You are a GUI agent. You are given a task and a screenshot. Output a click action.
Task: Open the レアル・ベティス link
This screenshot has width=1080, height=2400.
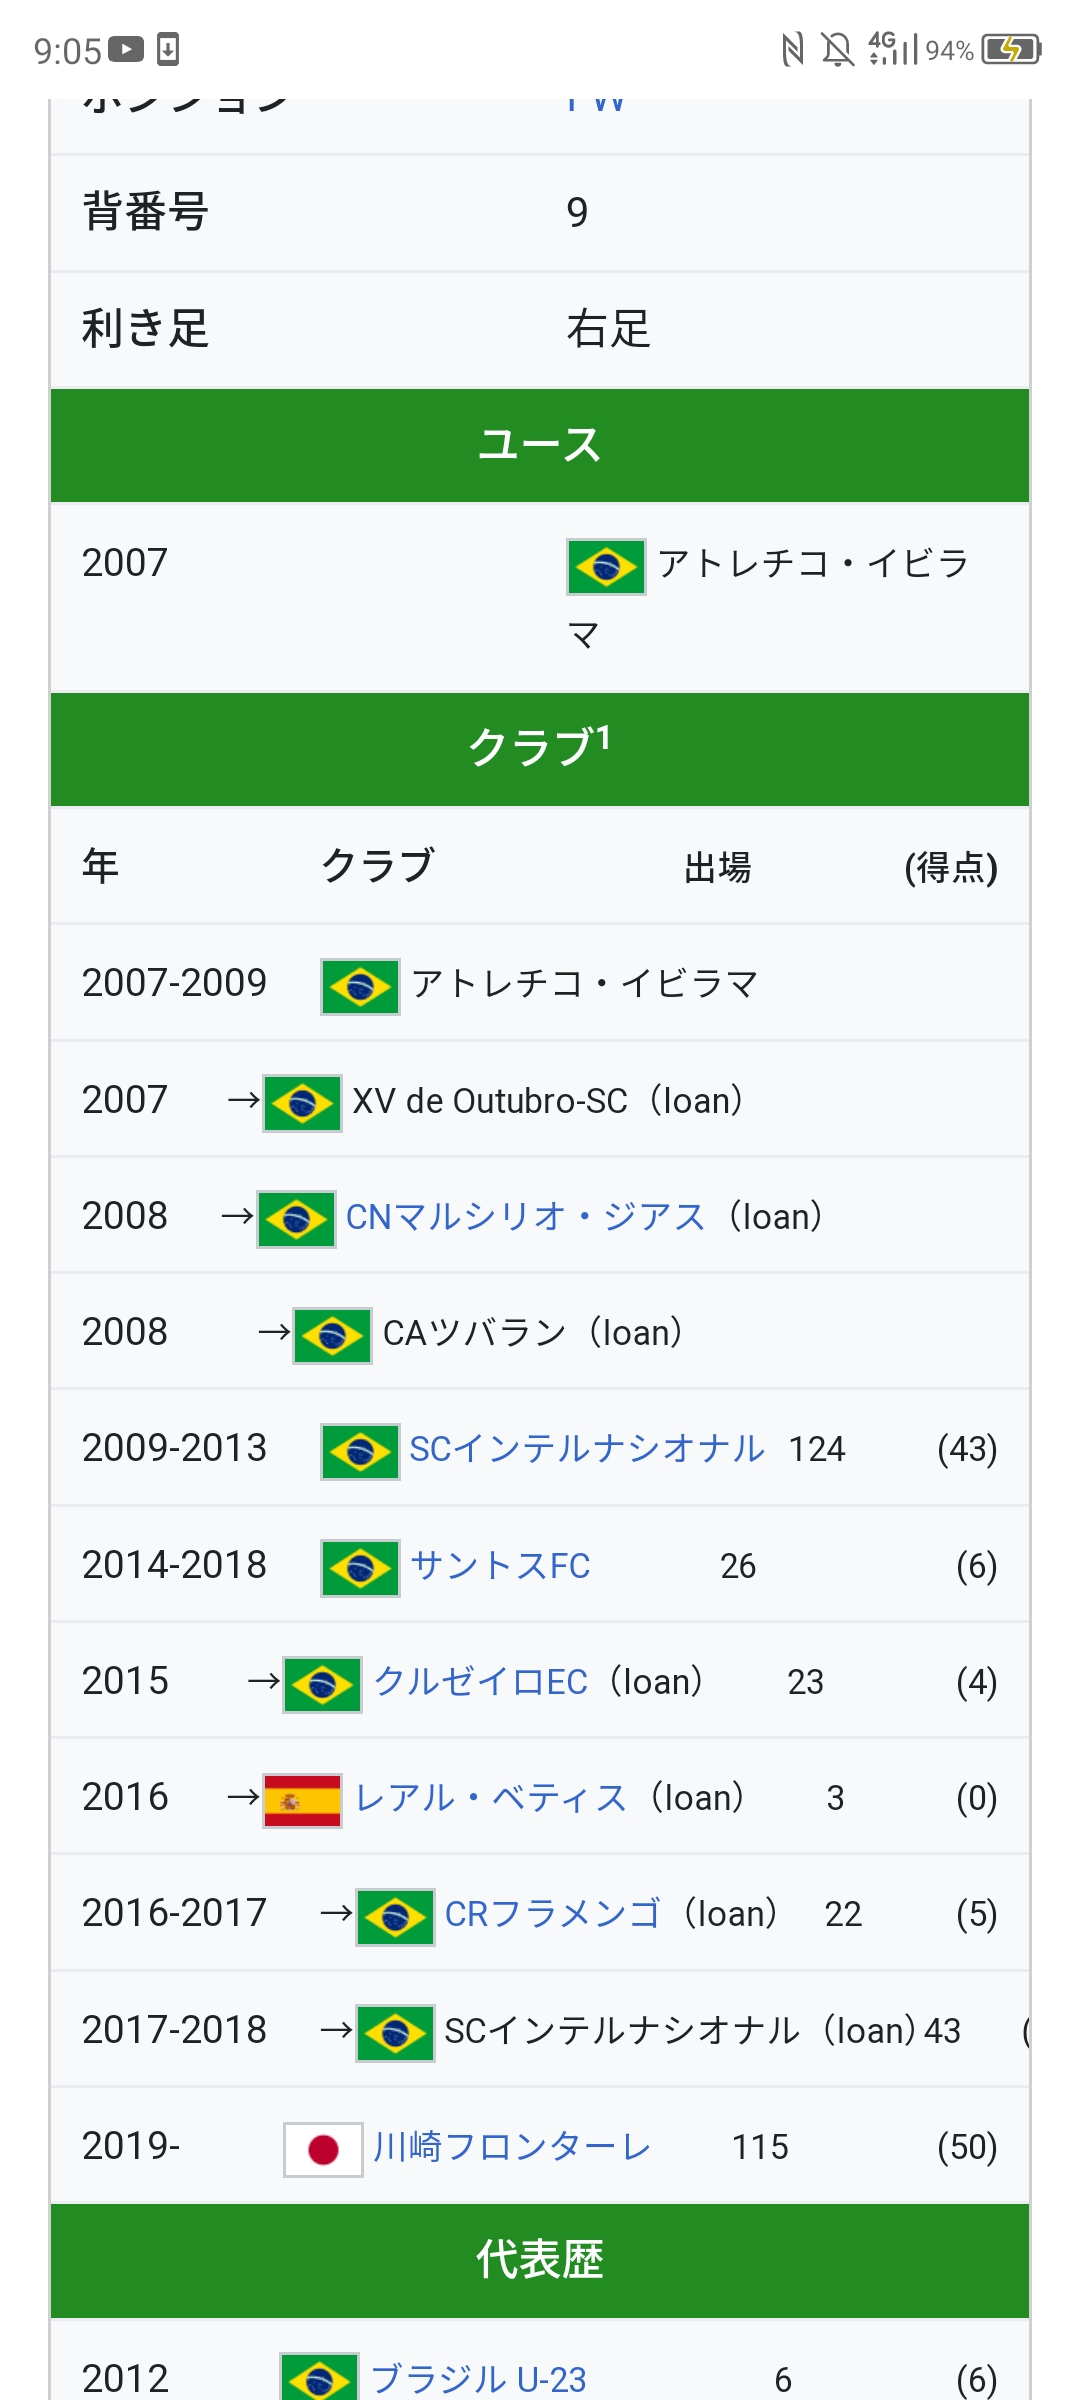click(491, 1798)
